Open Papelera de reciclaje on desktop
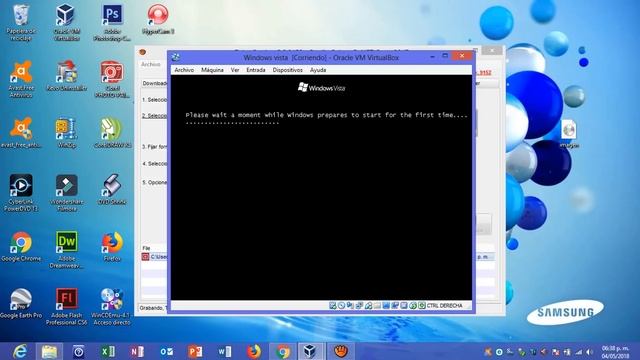This screenshot has height=360, width=640. point(21,22)
